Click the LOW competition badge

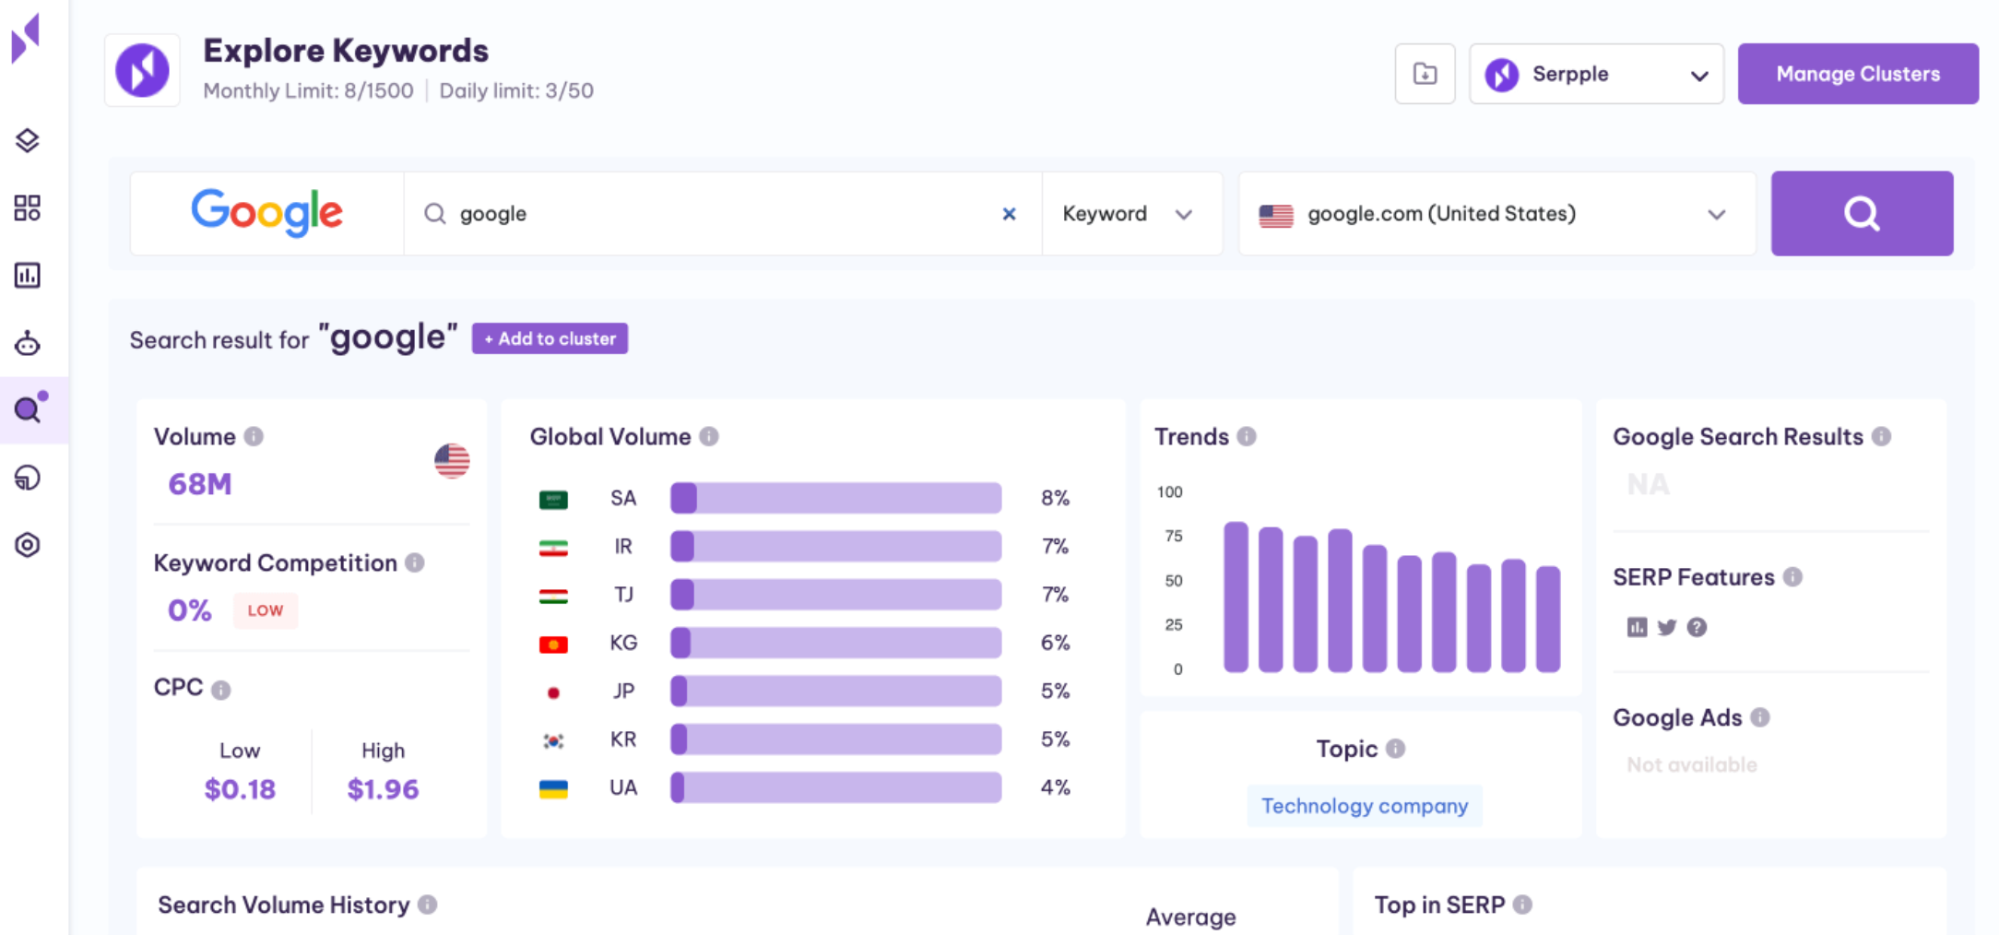[265, 611]
